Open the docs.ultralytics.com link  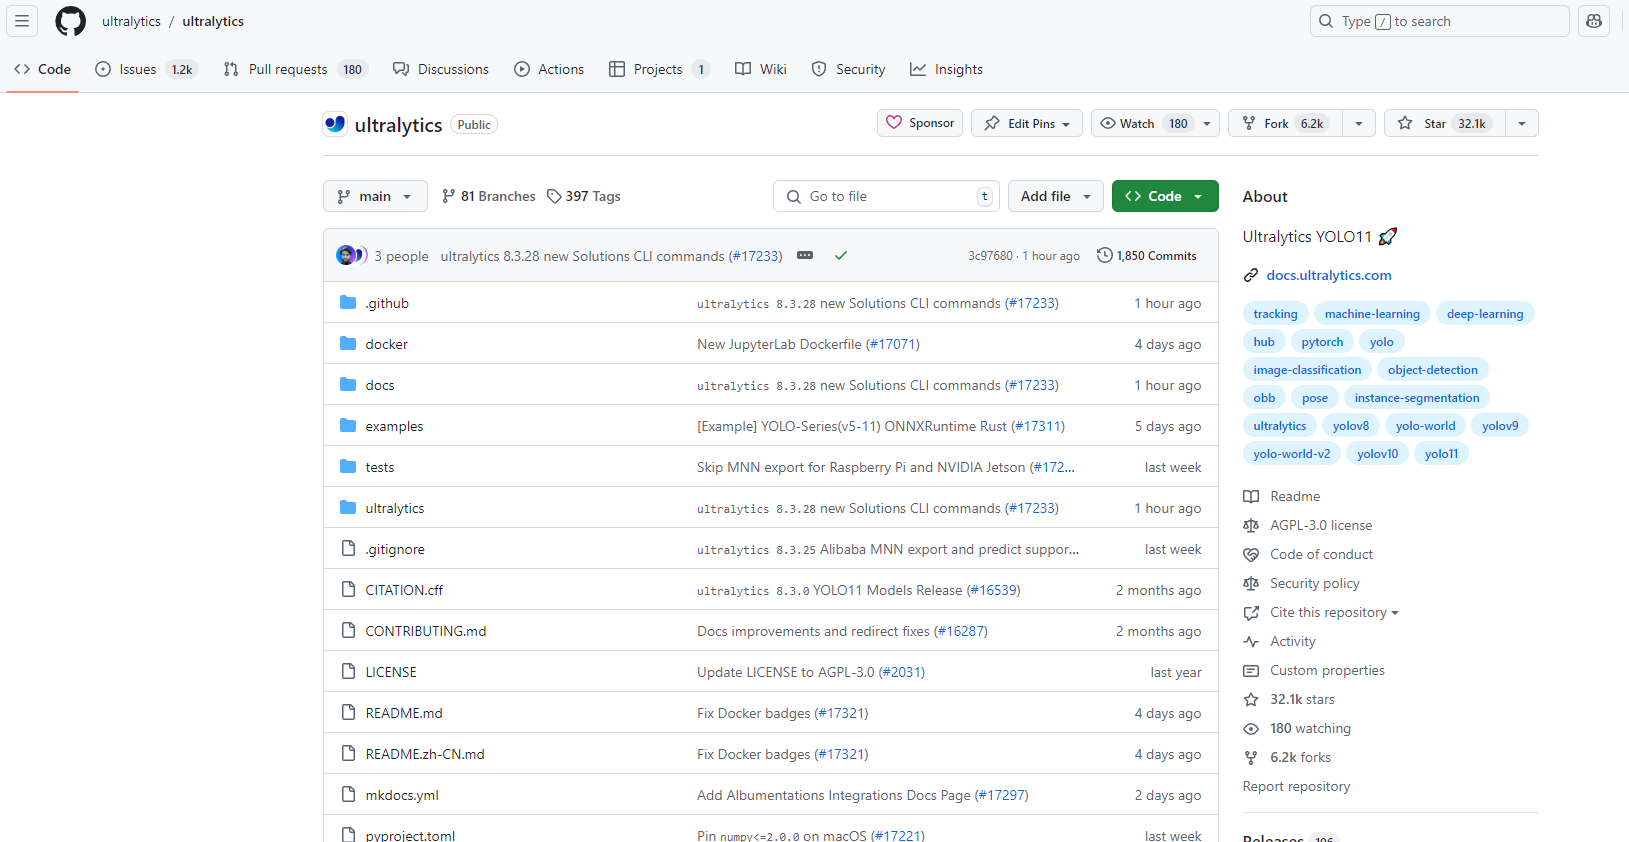tap(1329, 275)
